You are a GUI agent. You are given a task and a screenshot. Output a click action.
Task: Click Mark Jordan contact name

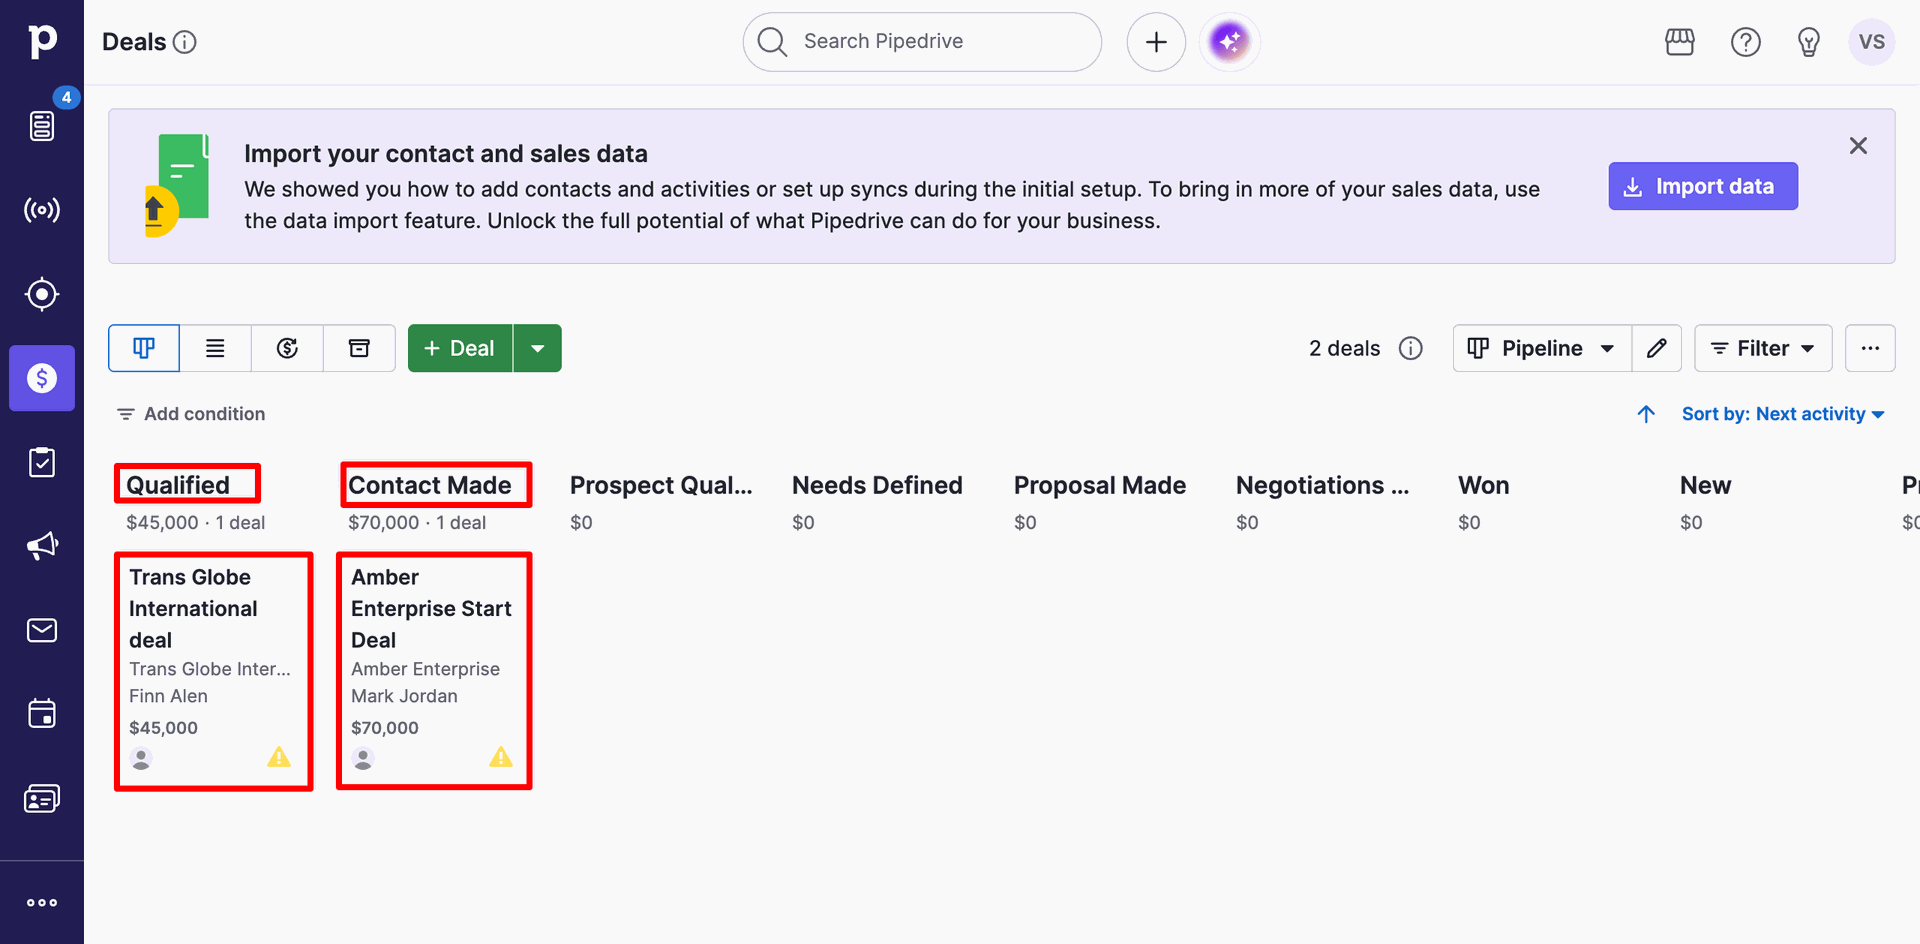click(x=404, y=696)
